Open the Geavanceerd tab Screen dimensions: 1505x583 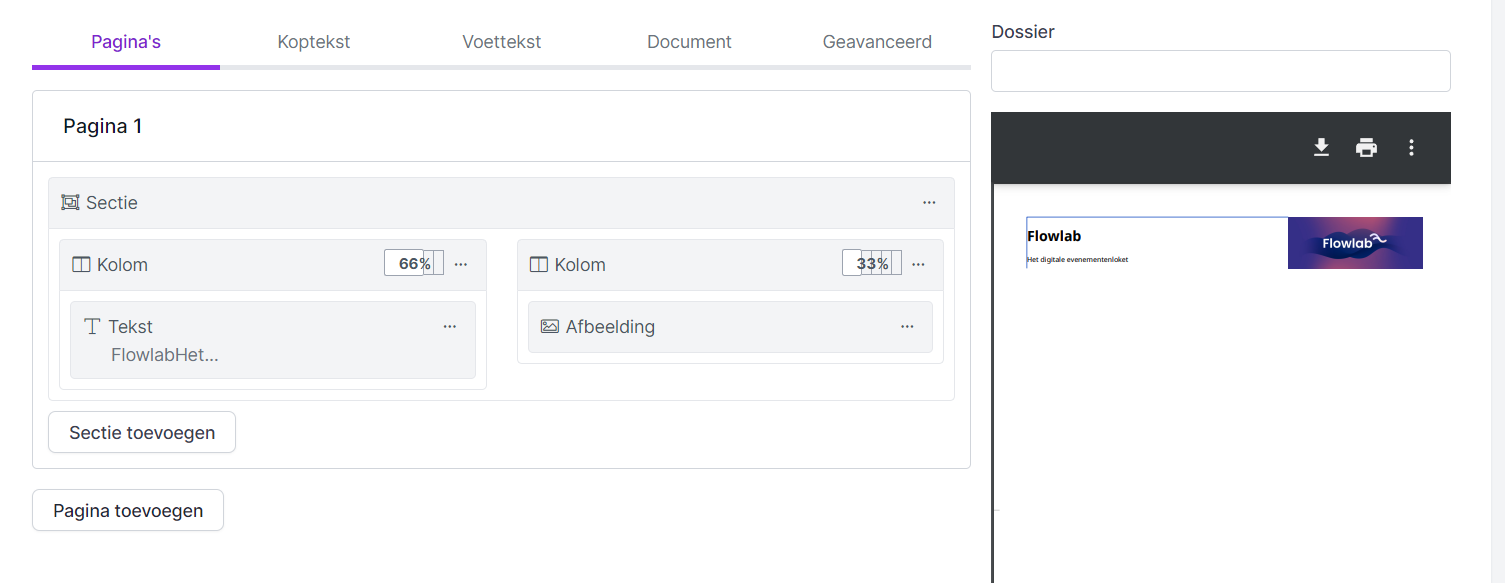click(x=877, y=42)
